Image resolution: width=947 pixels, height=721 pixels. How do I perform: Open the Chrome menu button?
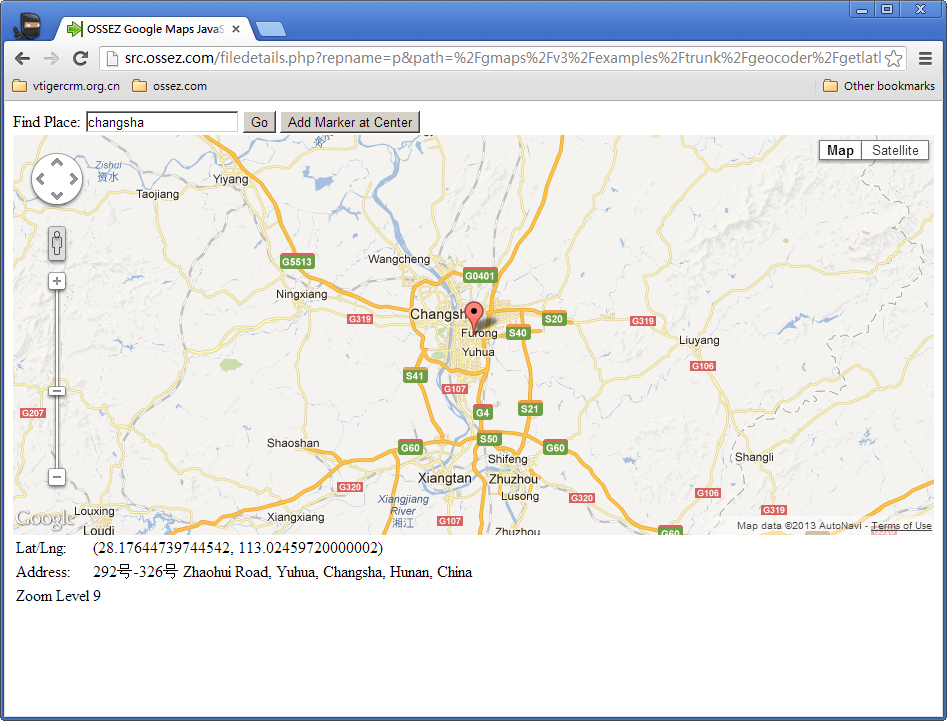click(925, 58)
